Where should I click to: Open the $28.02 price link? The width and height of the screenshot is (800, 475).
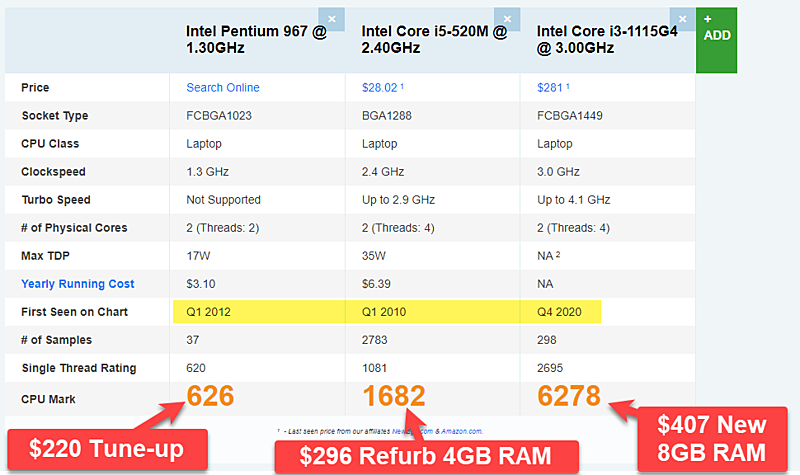pyautogui.click(x=380, y=88)
